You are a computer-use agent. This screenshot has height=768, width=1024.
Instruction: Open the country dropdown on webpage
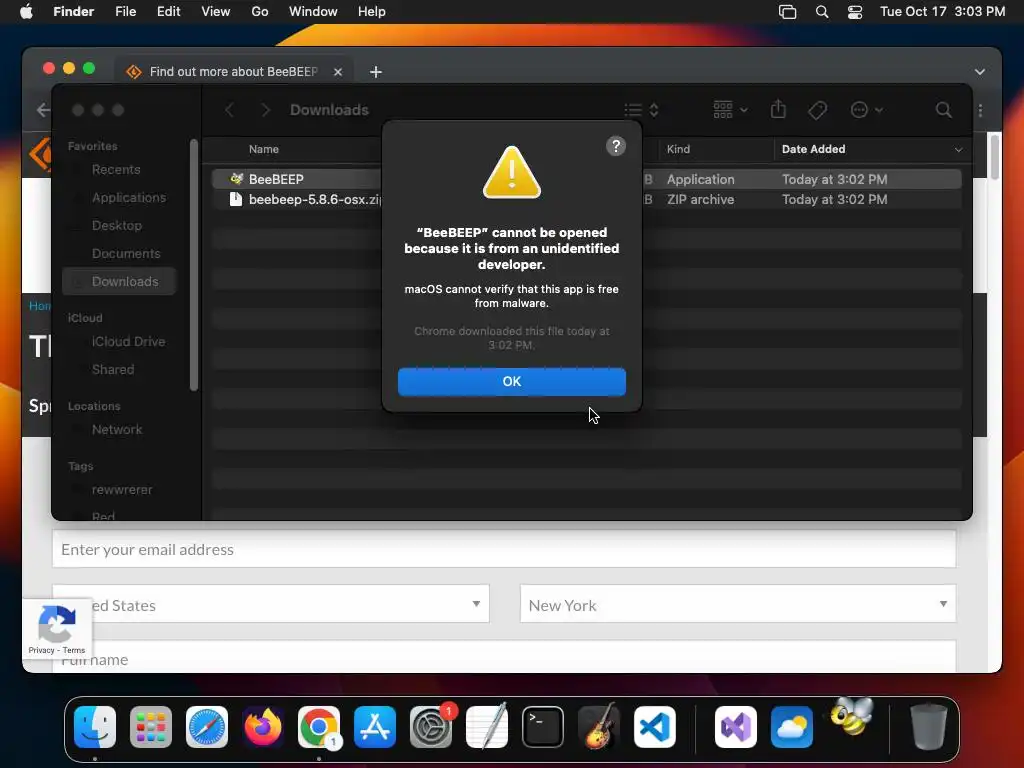pos(270,605)
